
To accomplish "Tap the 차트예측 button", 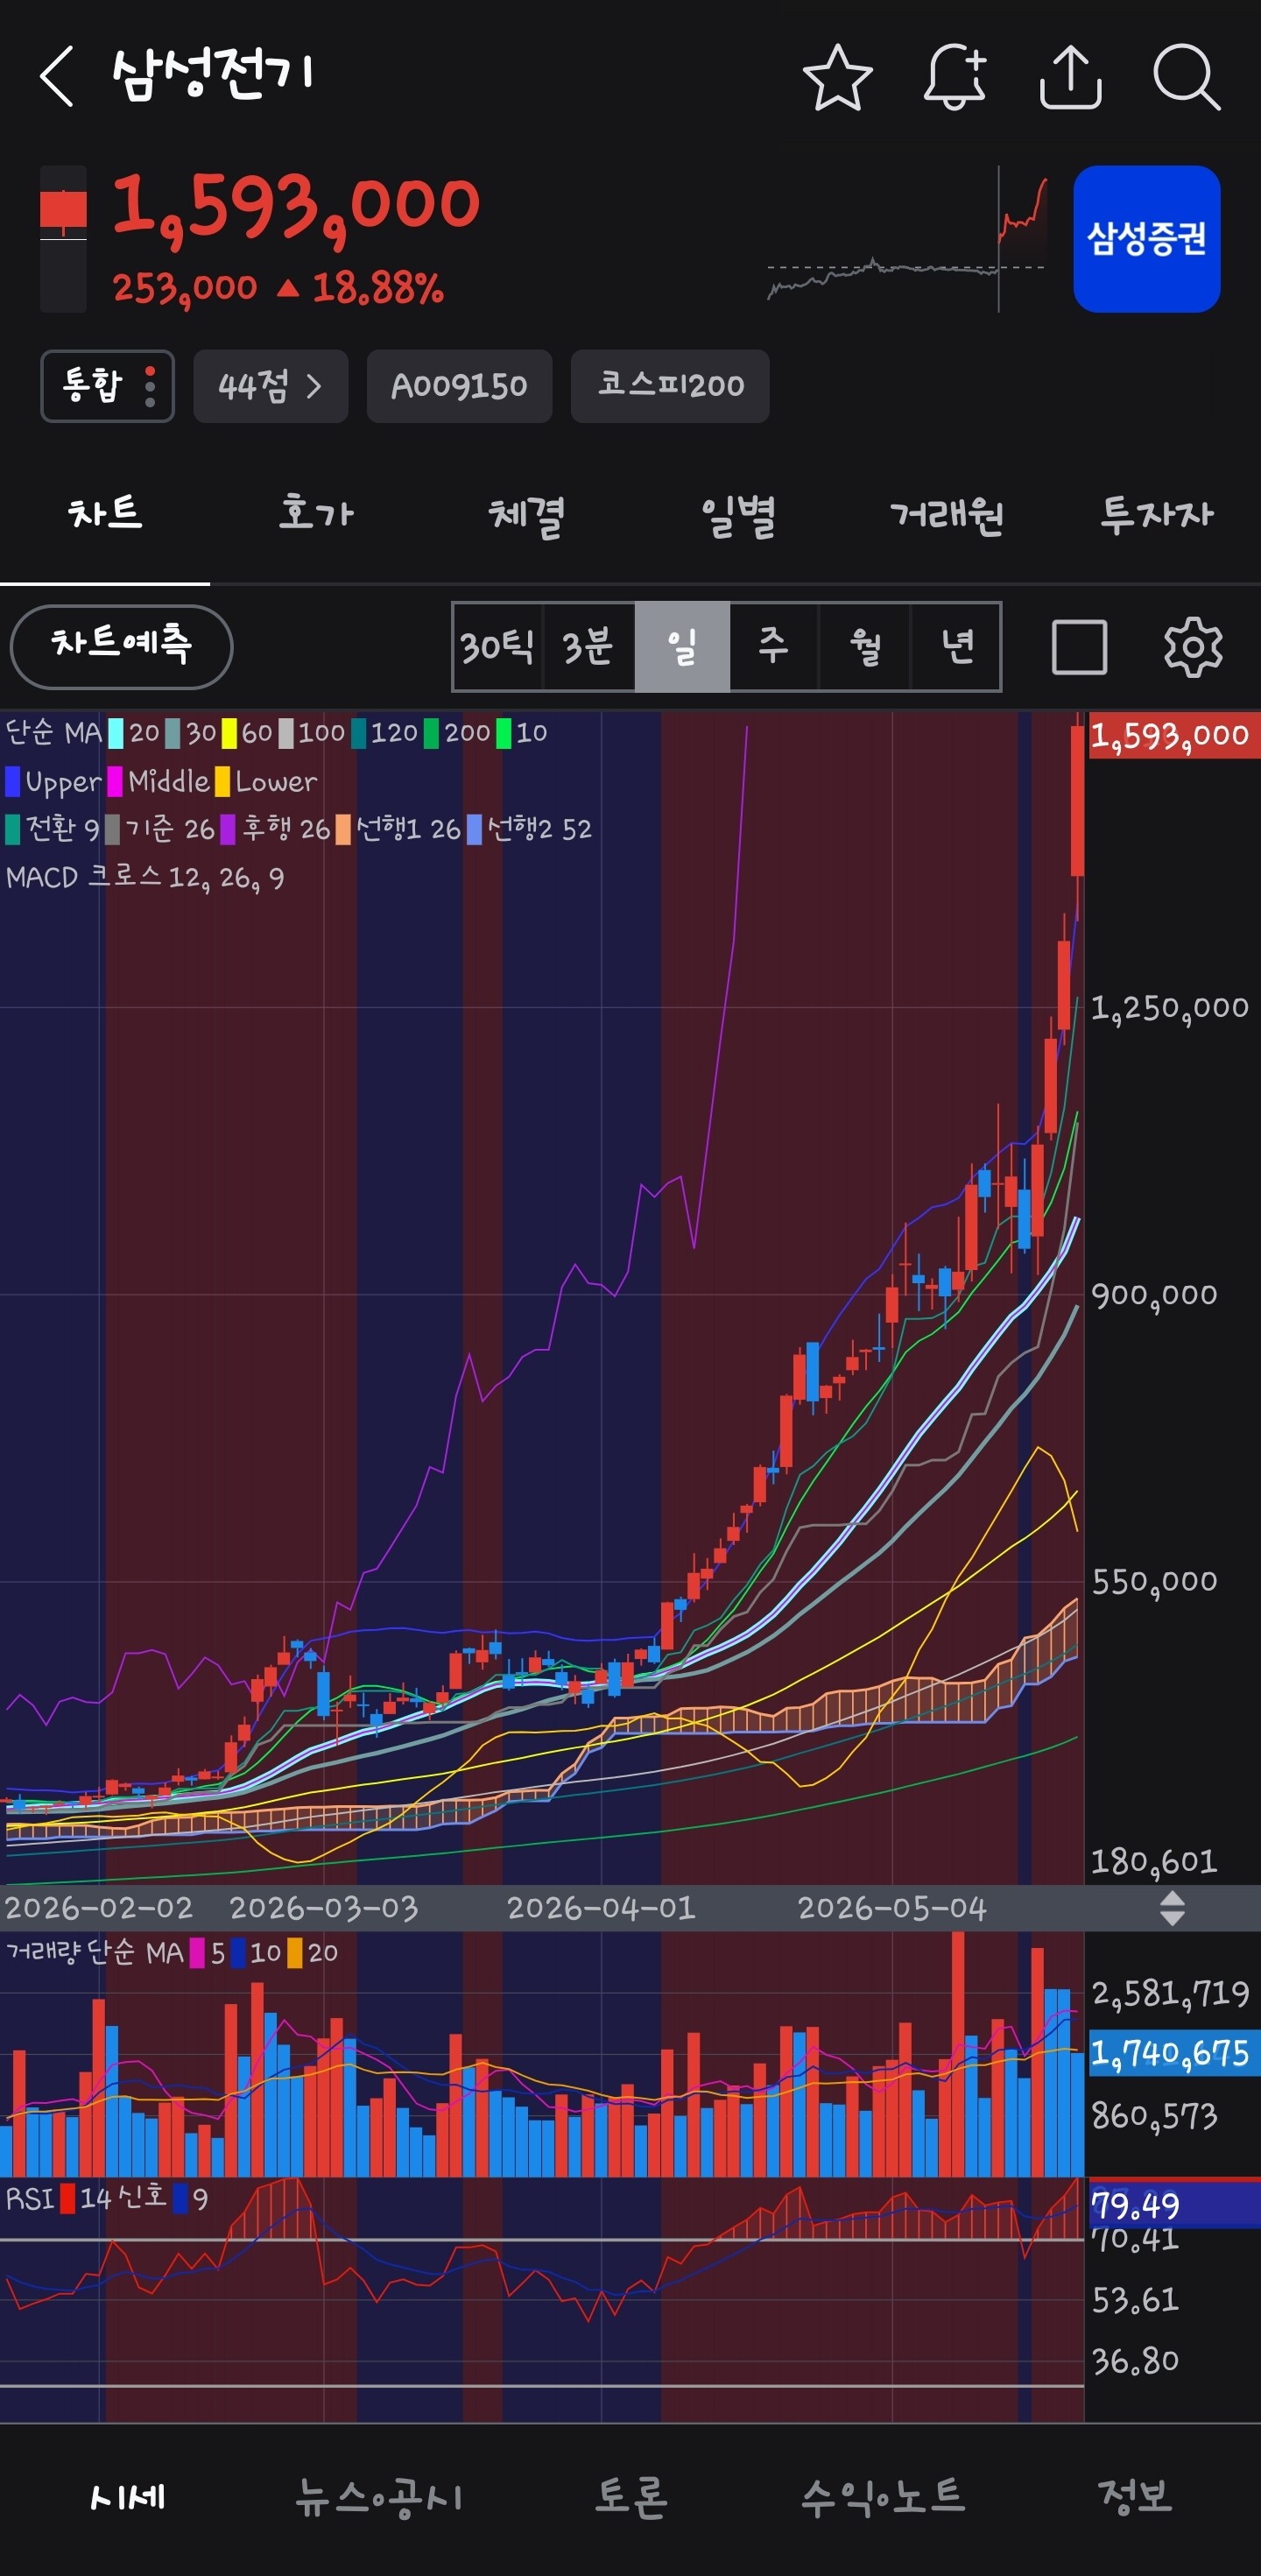I will click(x=121, y=646).
